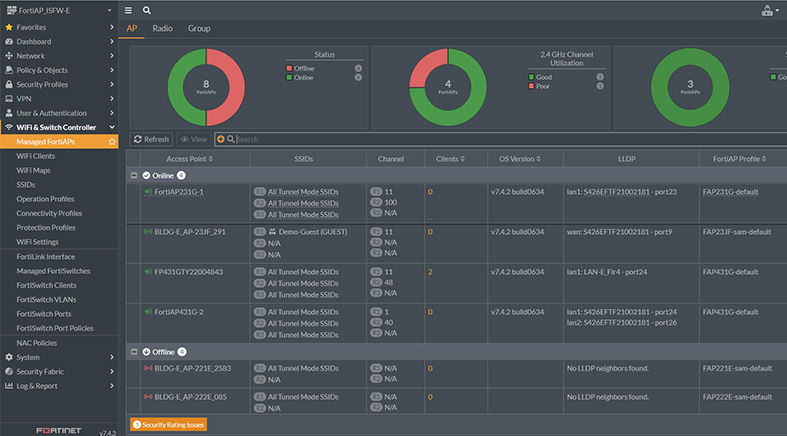The width and height of the screenshot is (787, 436).
Task: Click the Policy & Objects icon
Action: (x=9, y=70)
